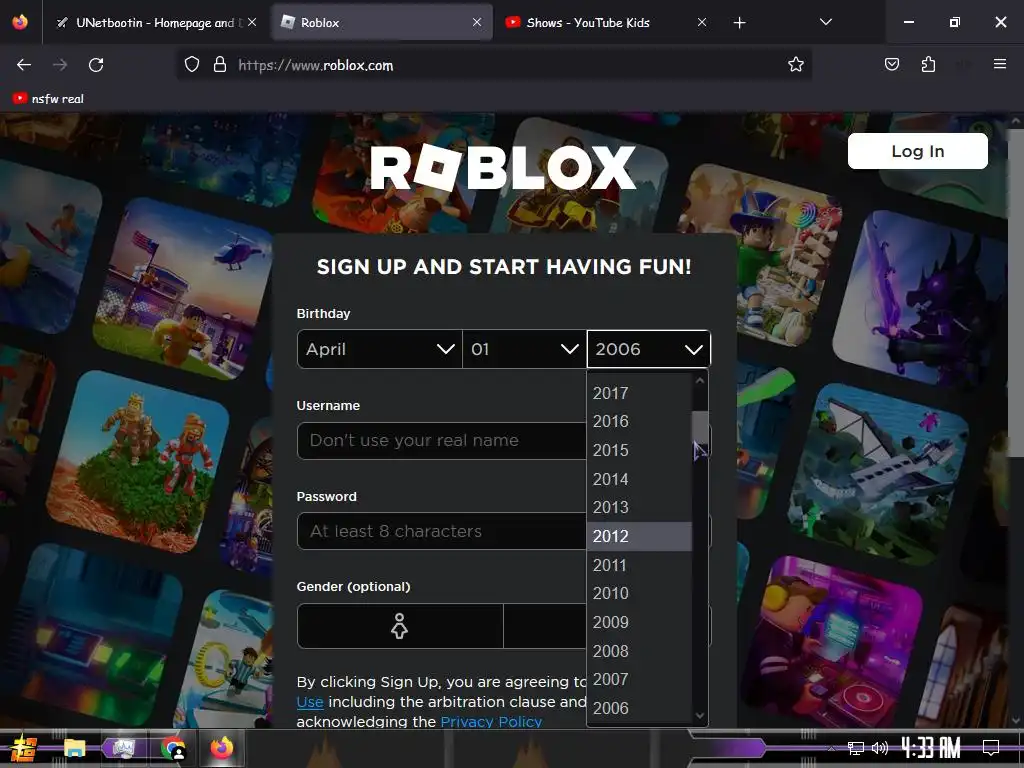Image resolution: width=1024 pixels, height=768 pixels.
Task: Click the Password input field
Action: [441, 531]
